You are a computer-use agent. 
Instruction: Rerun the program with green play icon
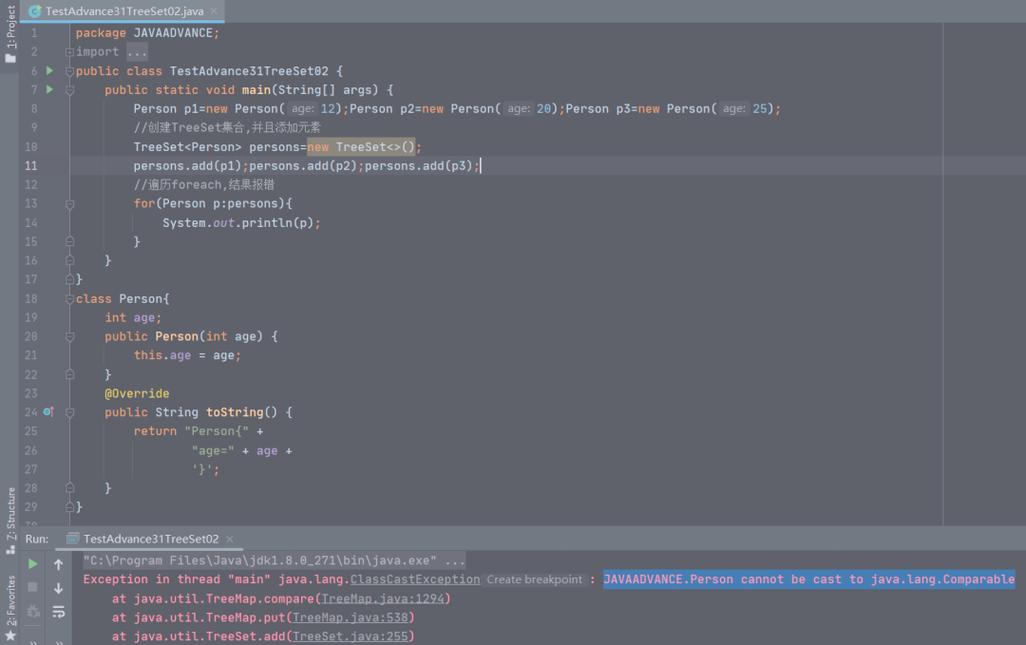[32, 564]
